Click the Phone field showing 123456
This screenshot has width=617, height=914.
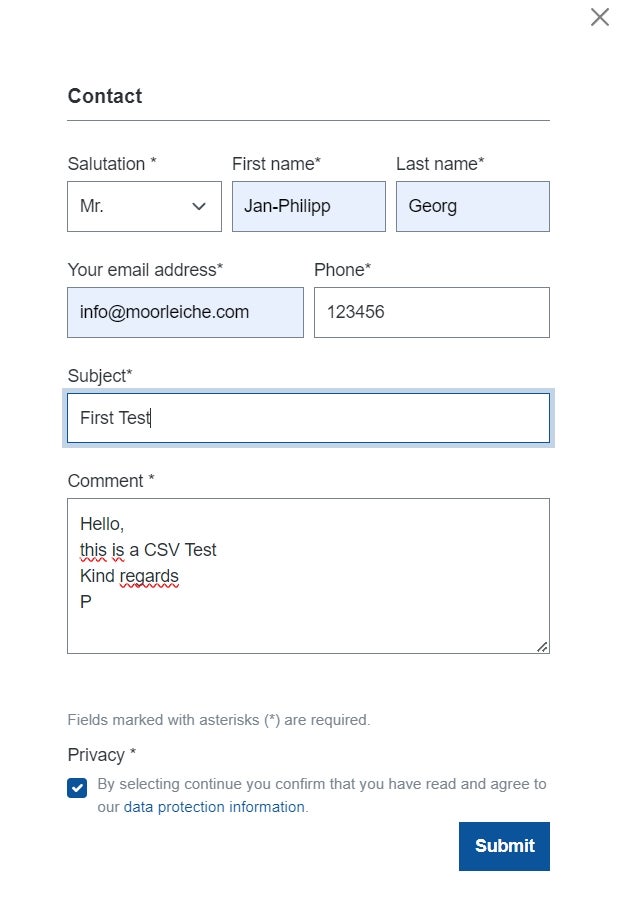tap(432, 312)
